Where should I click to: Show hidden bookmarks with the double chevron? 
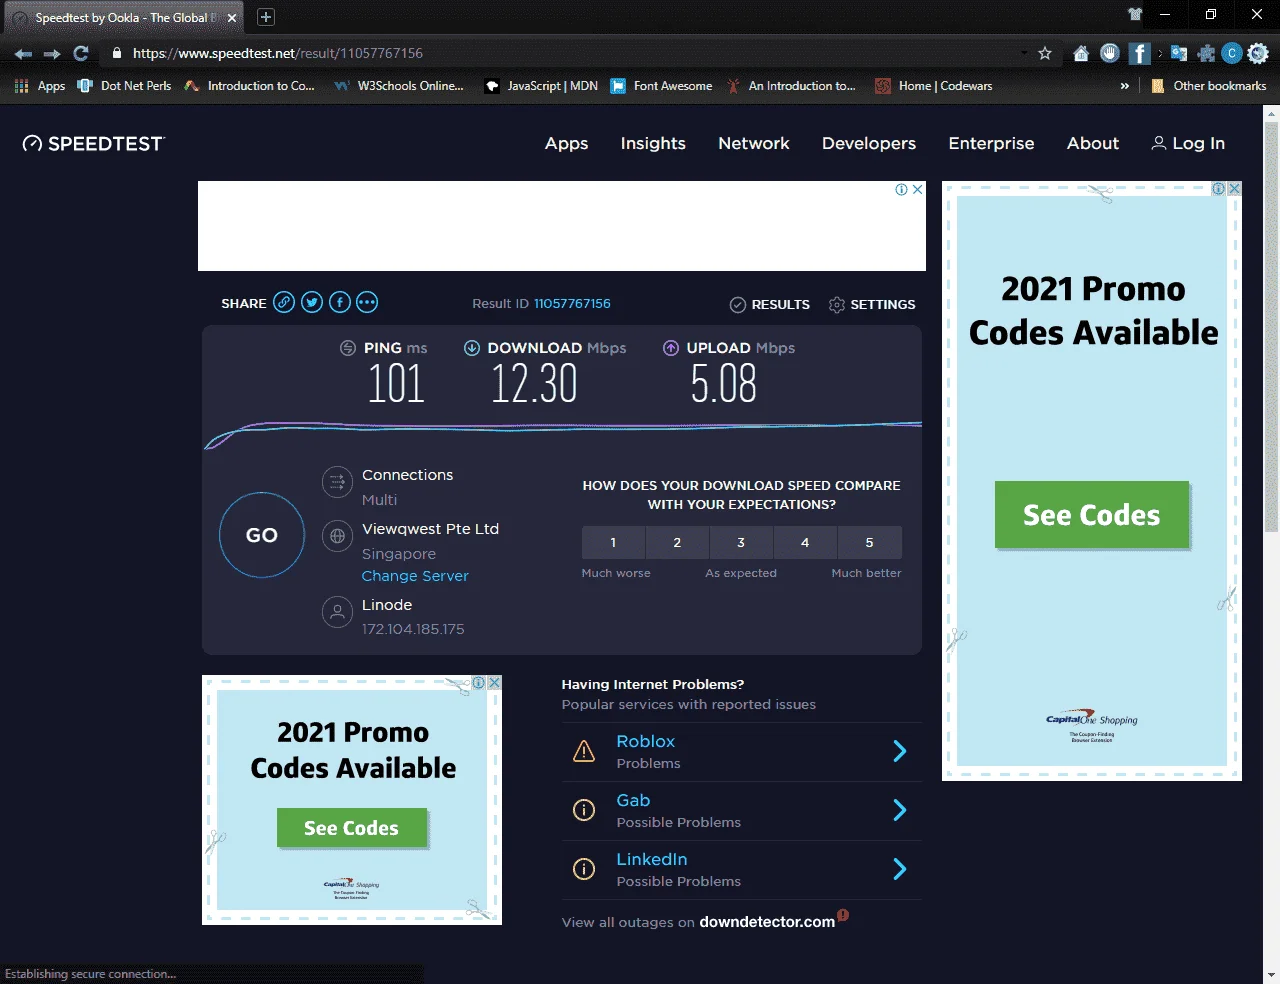coord(1125,86)
